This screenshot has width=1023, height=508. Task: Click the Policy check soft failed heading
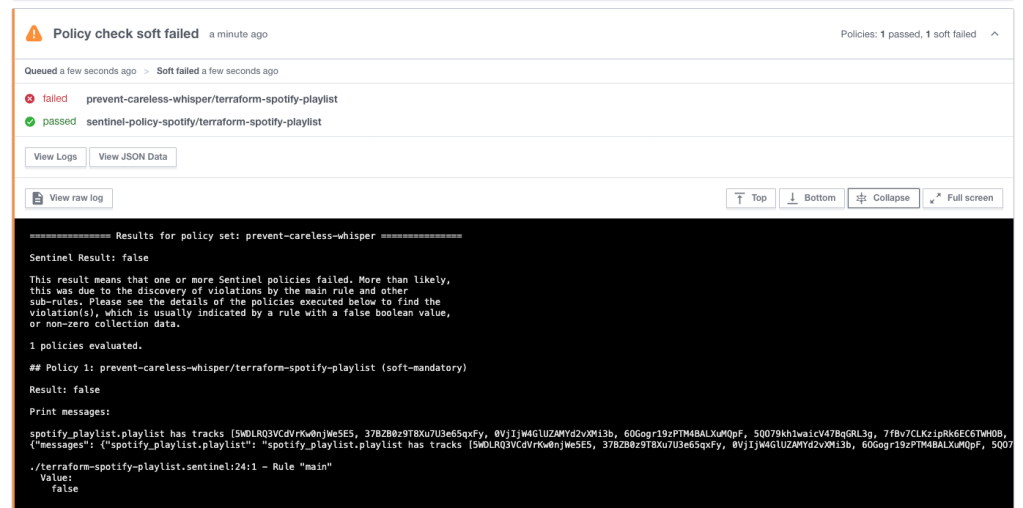(126, 34)
